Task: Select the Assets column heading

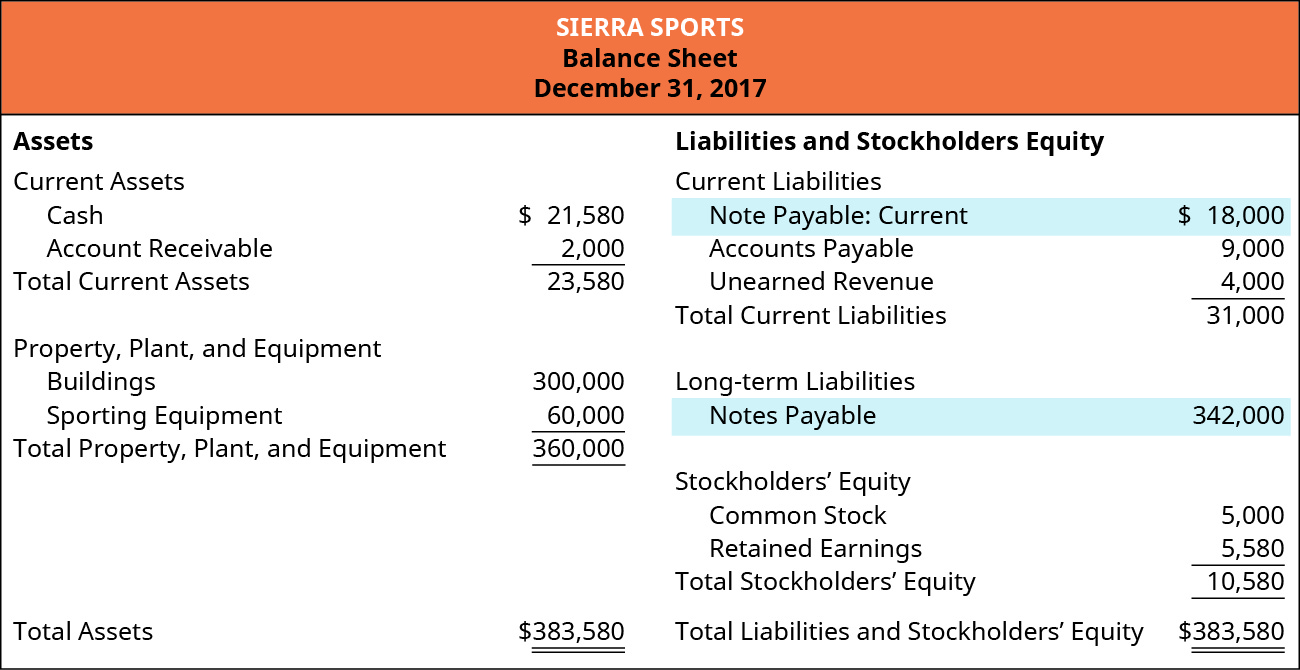Action: [x=53, y=141]
